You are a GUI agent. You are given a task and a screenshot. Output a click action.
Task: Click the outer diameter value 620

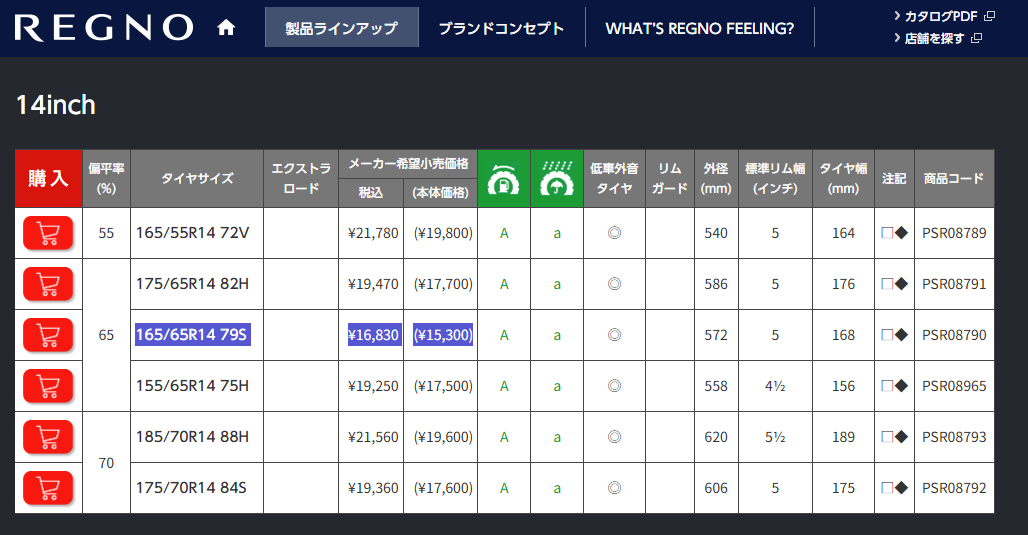tap(716, 437)
